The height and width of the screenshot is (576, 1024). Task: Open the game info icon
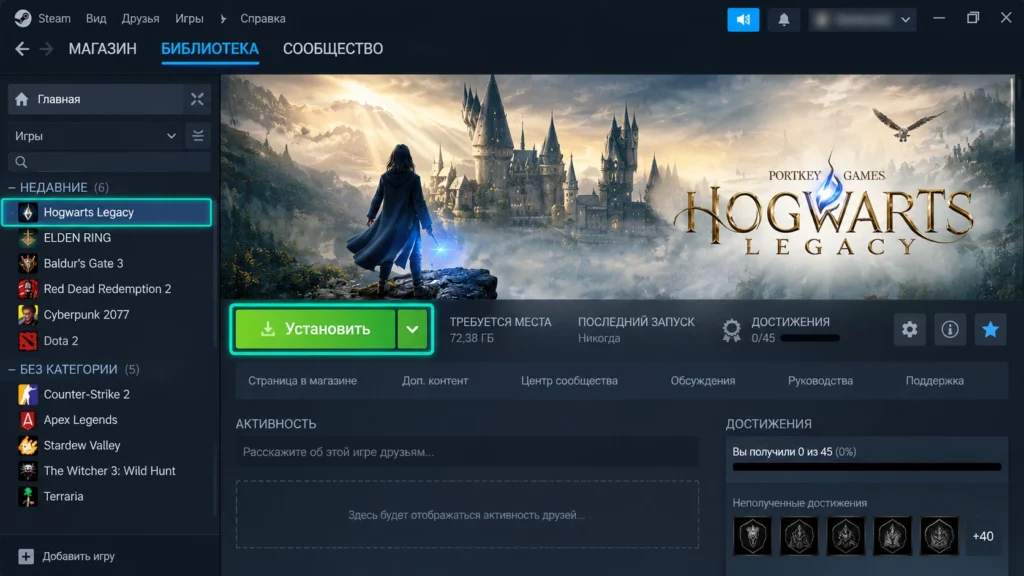click(950, 329)
